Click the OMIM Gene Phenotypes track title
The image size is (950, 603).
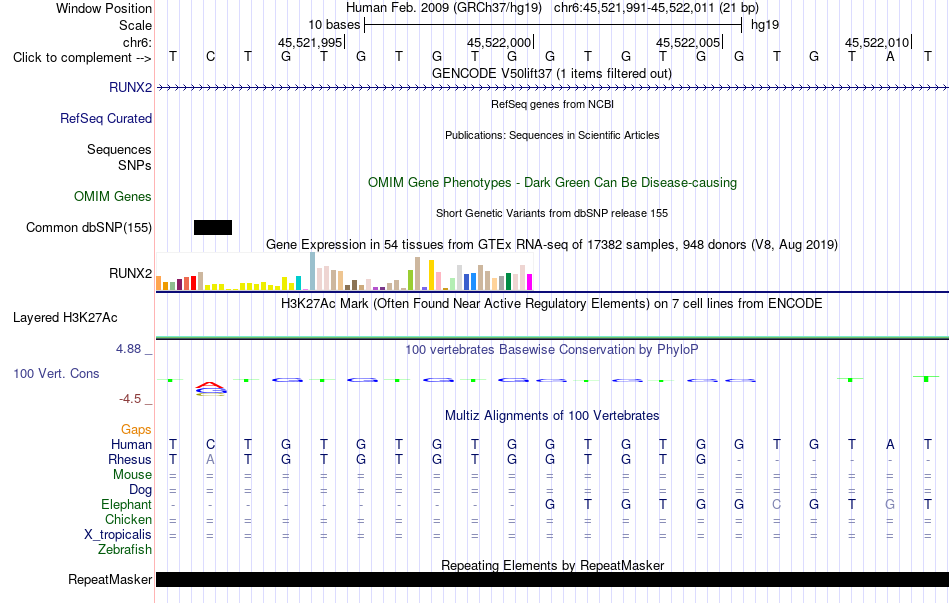[552, 182]
